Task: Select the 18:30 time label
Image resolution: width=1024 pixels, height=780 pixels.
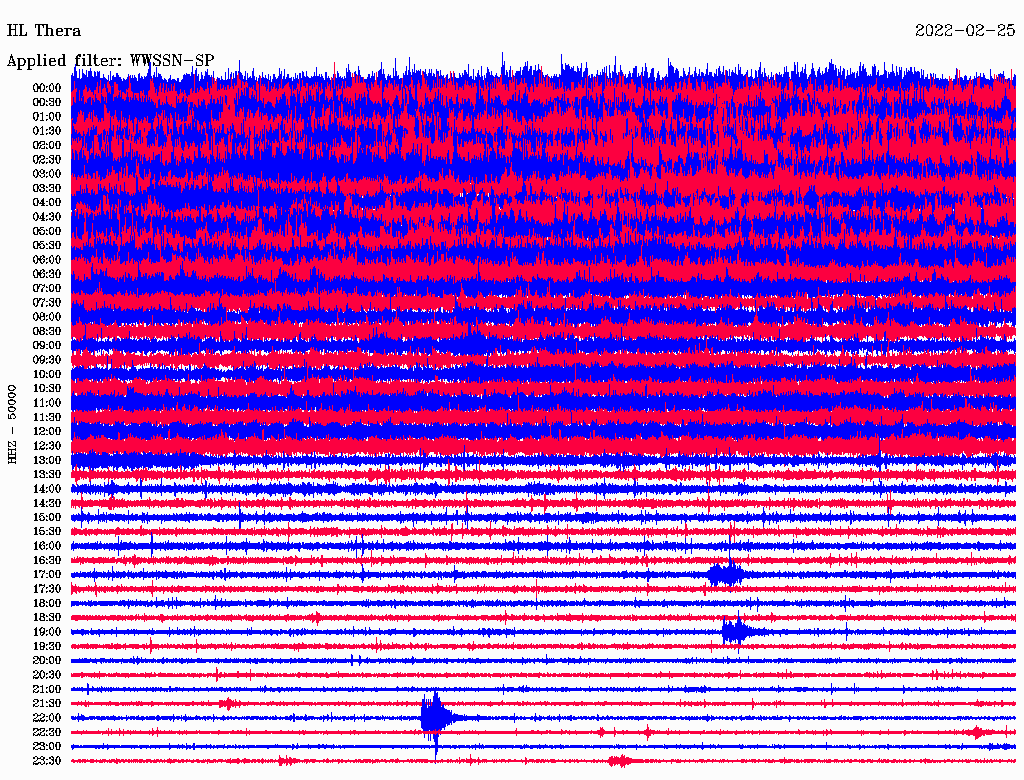Action: [x=47, y=617]
